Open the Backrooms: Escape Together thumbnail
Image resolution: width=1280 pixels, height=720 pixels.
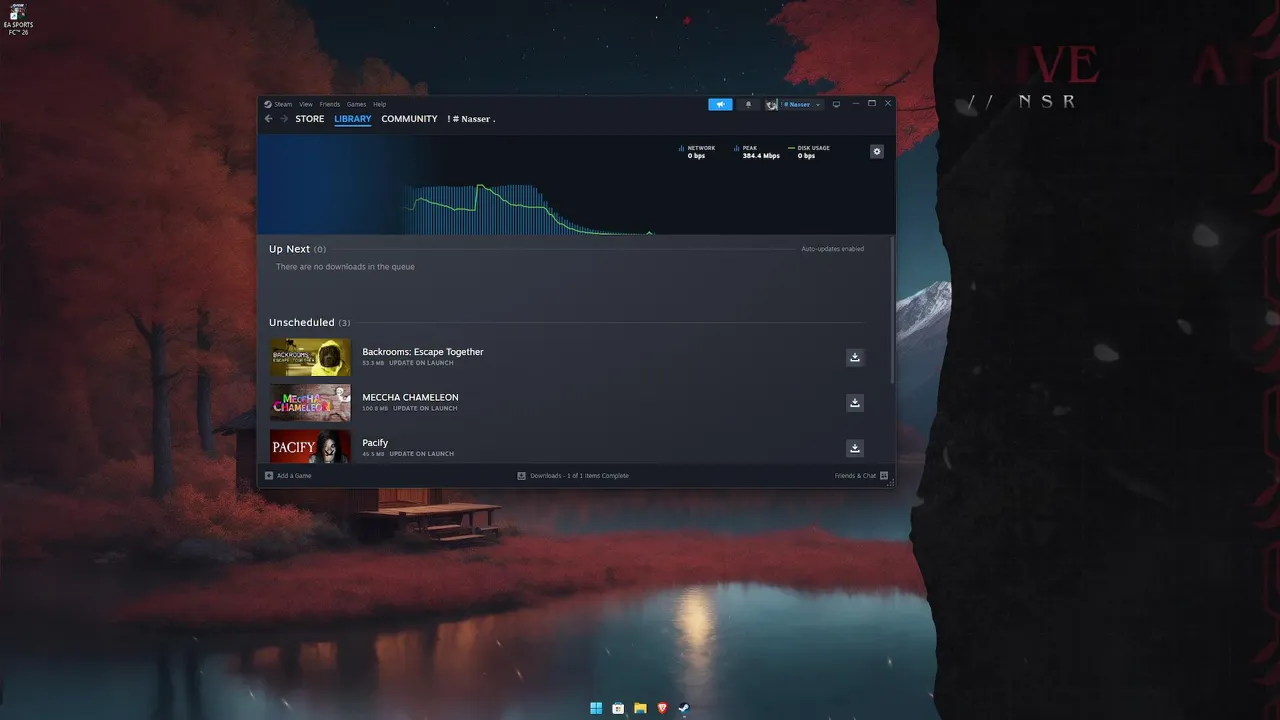click(x=310, y=357)
